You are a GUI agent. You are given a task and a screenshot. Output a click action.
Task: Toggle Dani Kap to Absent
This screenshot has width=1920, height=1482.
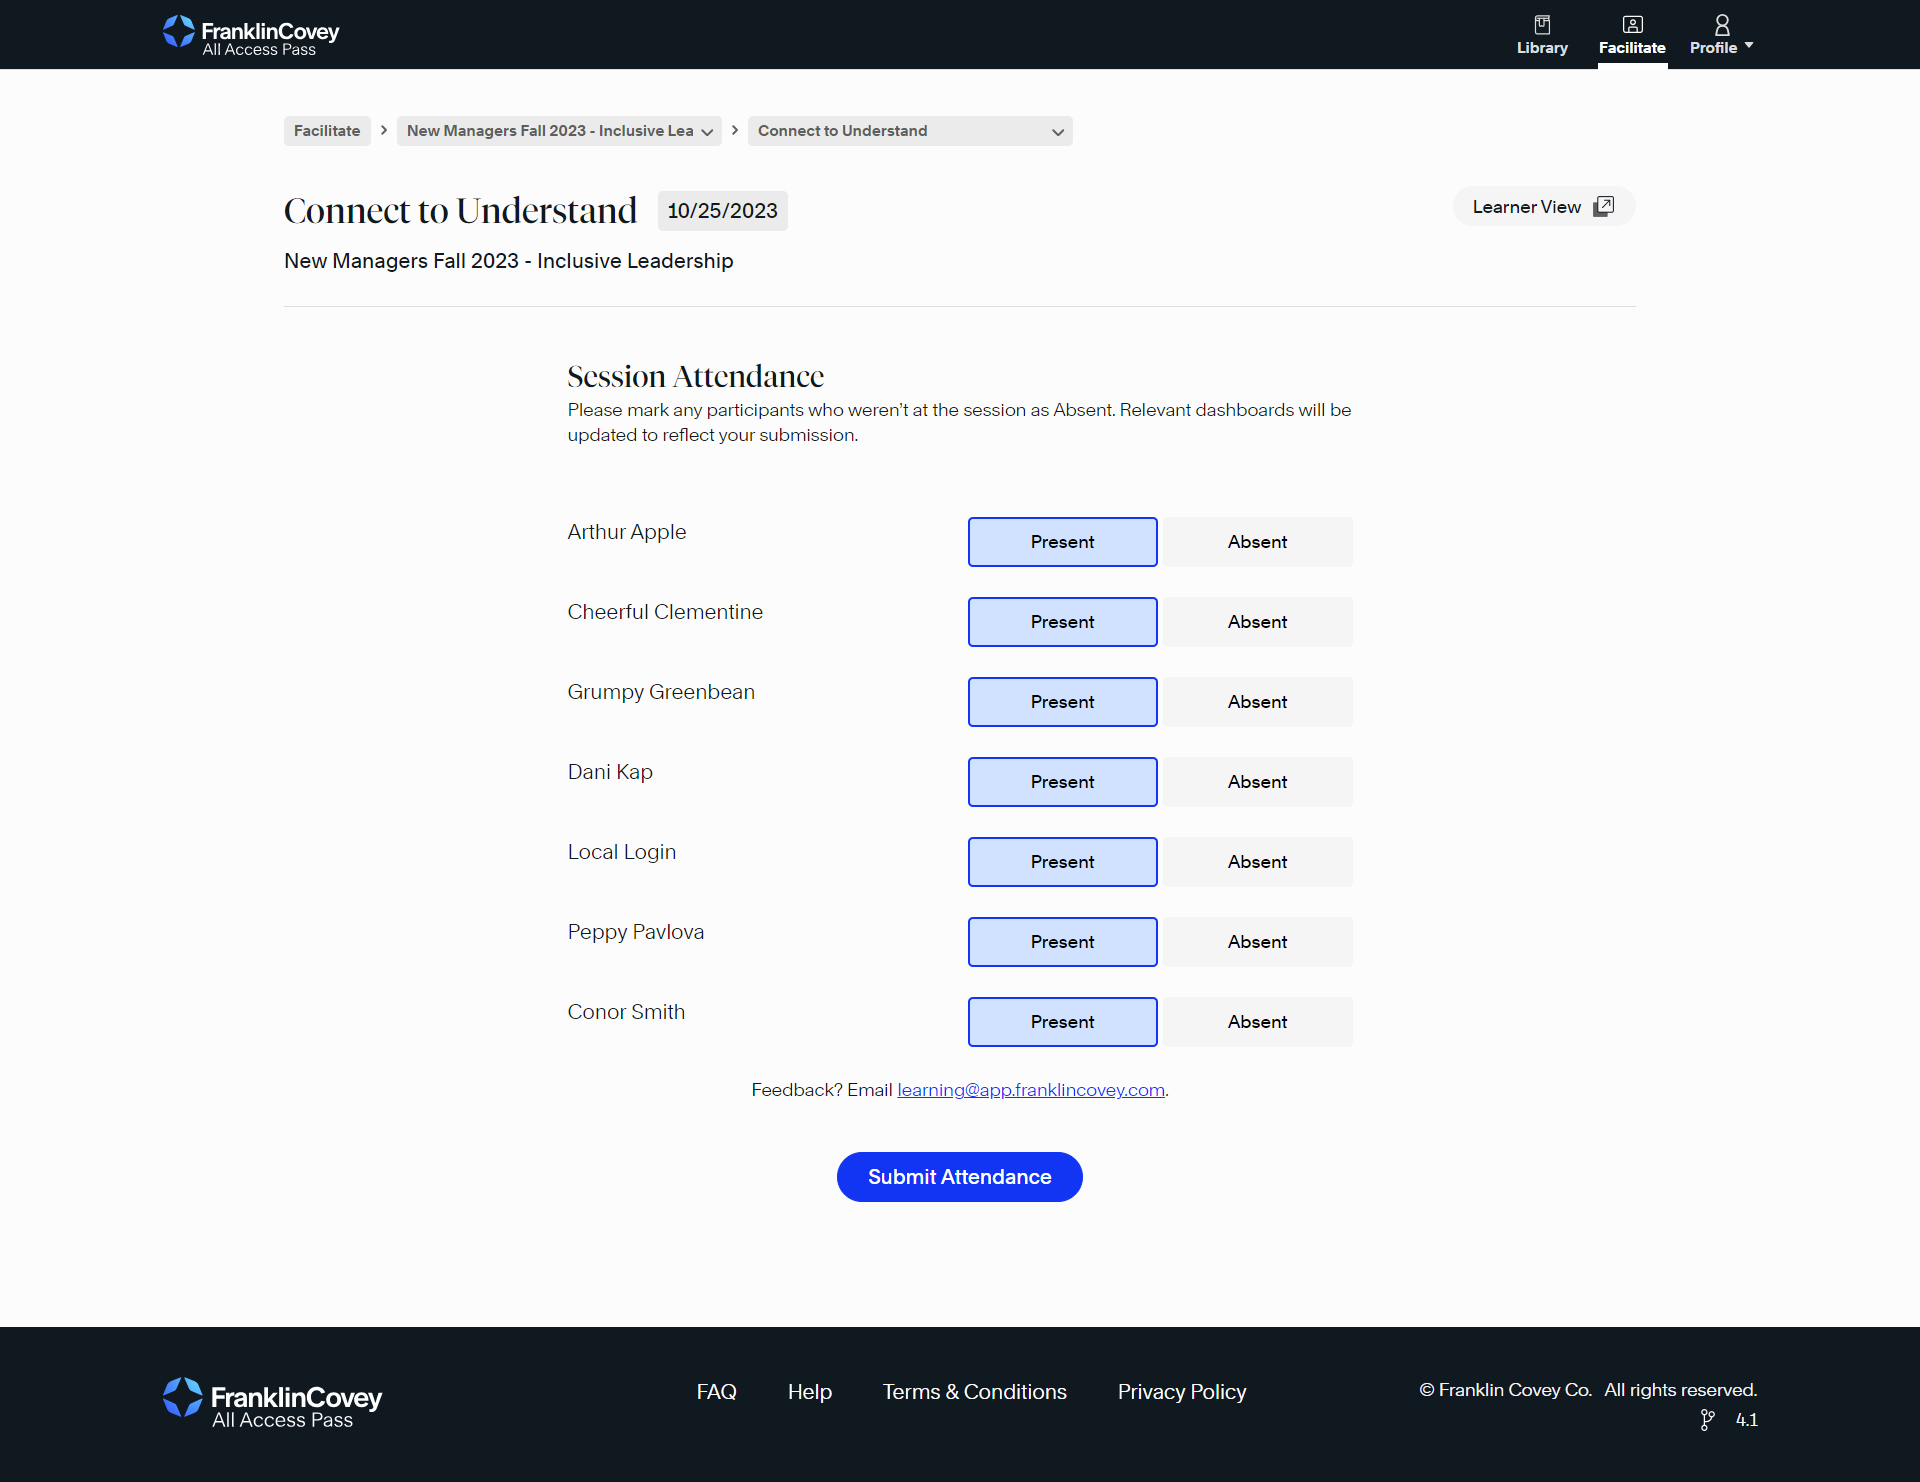click(1257, 781)
